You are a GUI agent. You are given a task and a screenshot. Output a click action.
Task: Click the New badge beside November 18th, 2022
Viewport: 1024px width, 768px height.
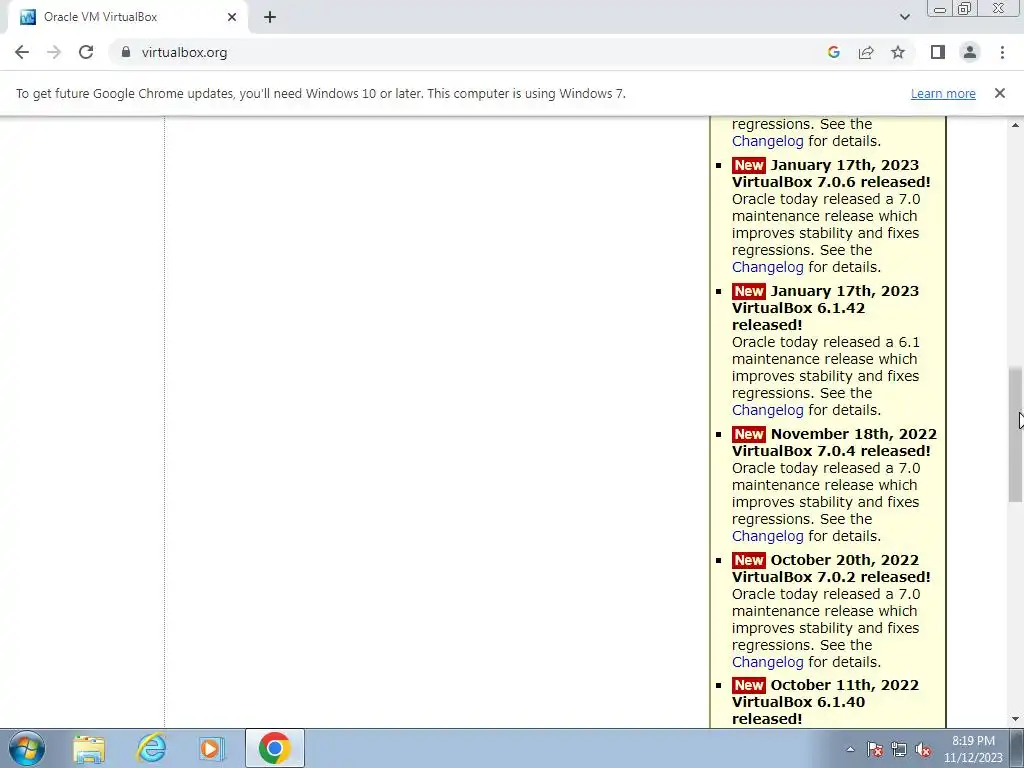[748, 434]
